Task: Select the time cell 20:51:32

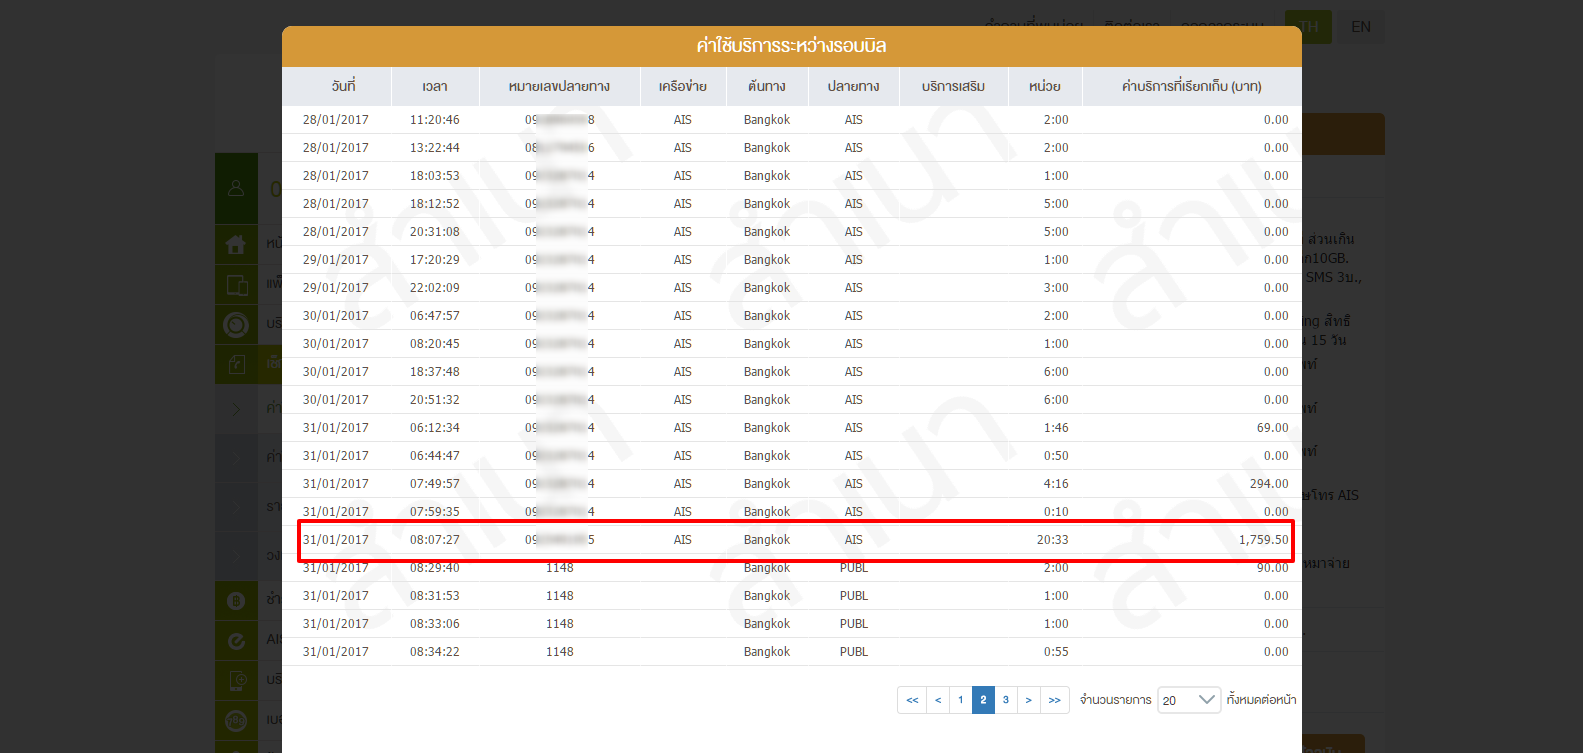Action: coord(435,400)
